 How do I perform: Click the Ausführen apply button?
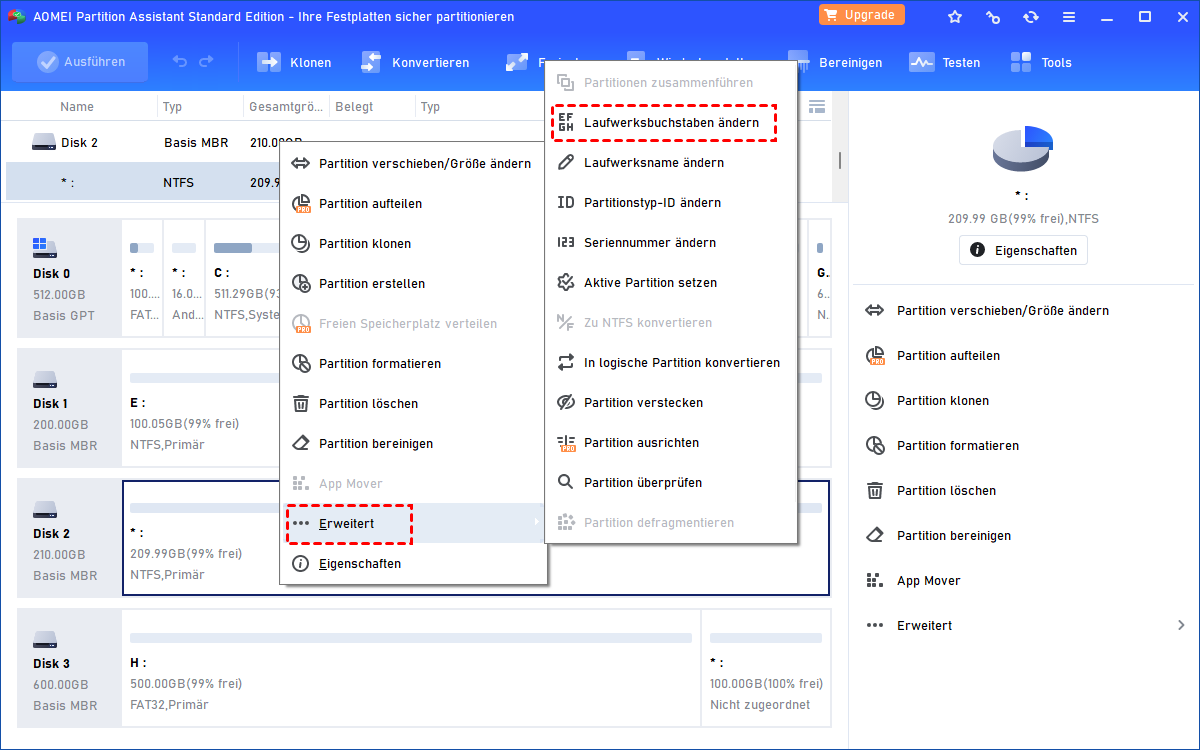click(x=80, y=62)
